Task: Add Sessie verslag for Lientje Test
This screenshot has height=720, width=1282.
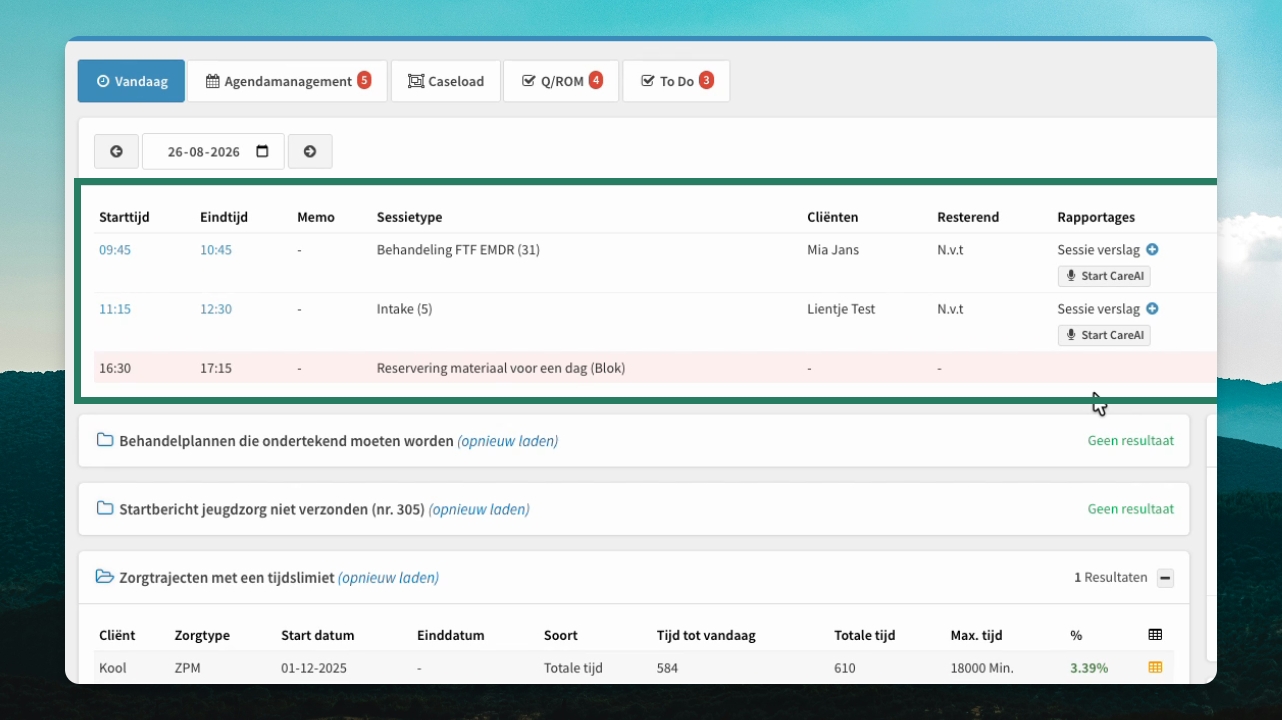Action: pyautogui.click(x=1152, y=309)
